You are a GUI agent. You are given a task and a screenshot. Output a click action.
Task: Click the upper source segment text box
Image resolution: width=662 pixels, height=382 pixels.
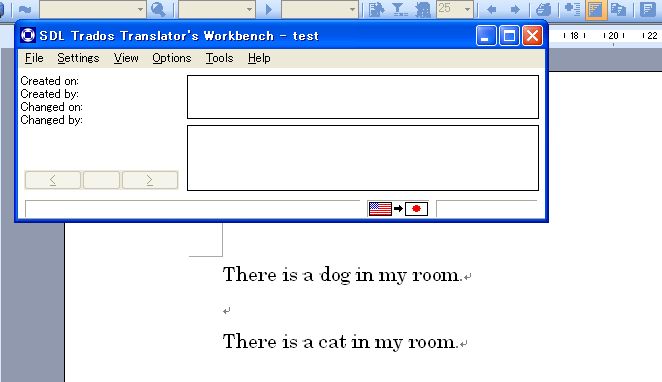pyautogui.click(x=363, y=97)
